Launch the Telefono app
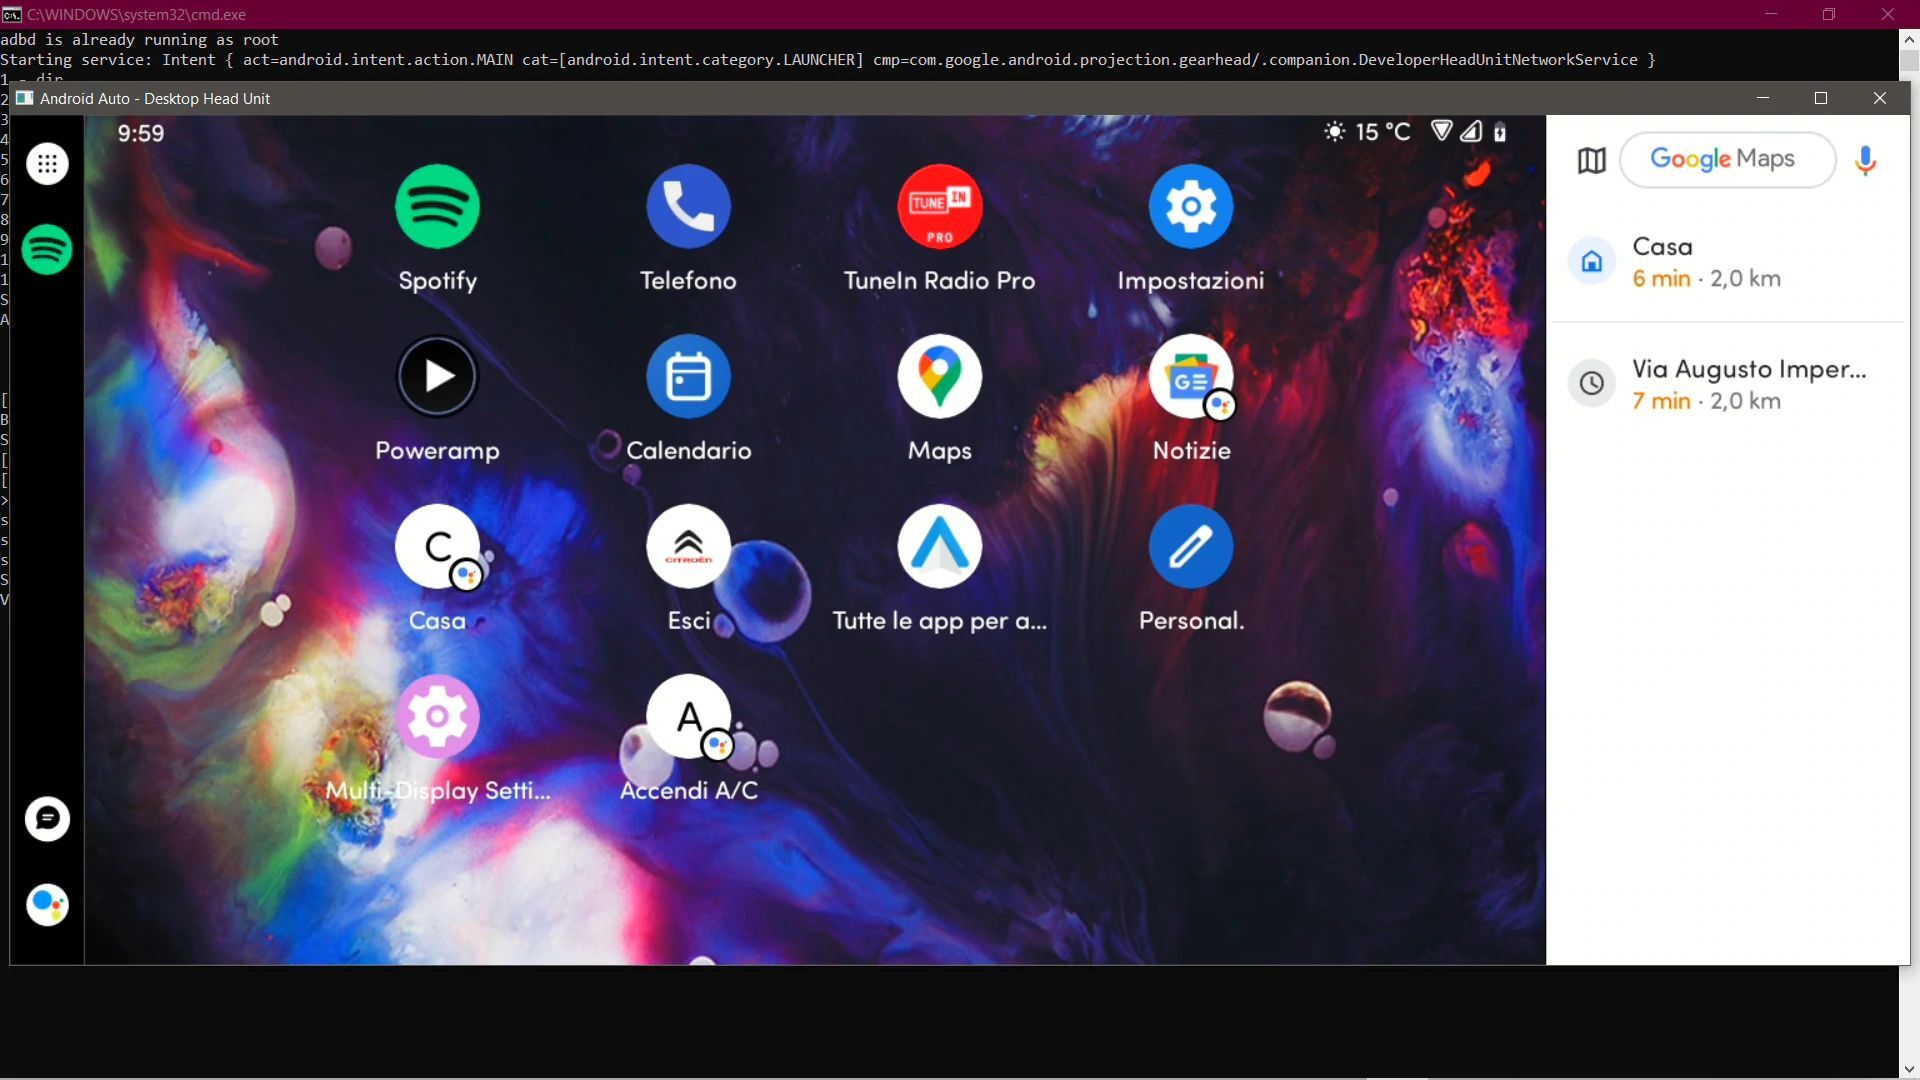 pos(688,206)
